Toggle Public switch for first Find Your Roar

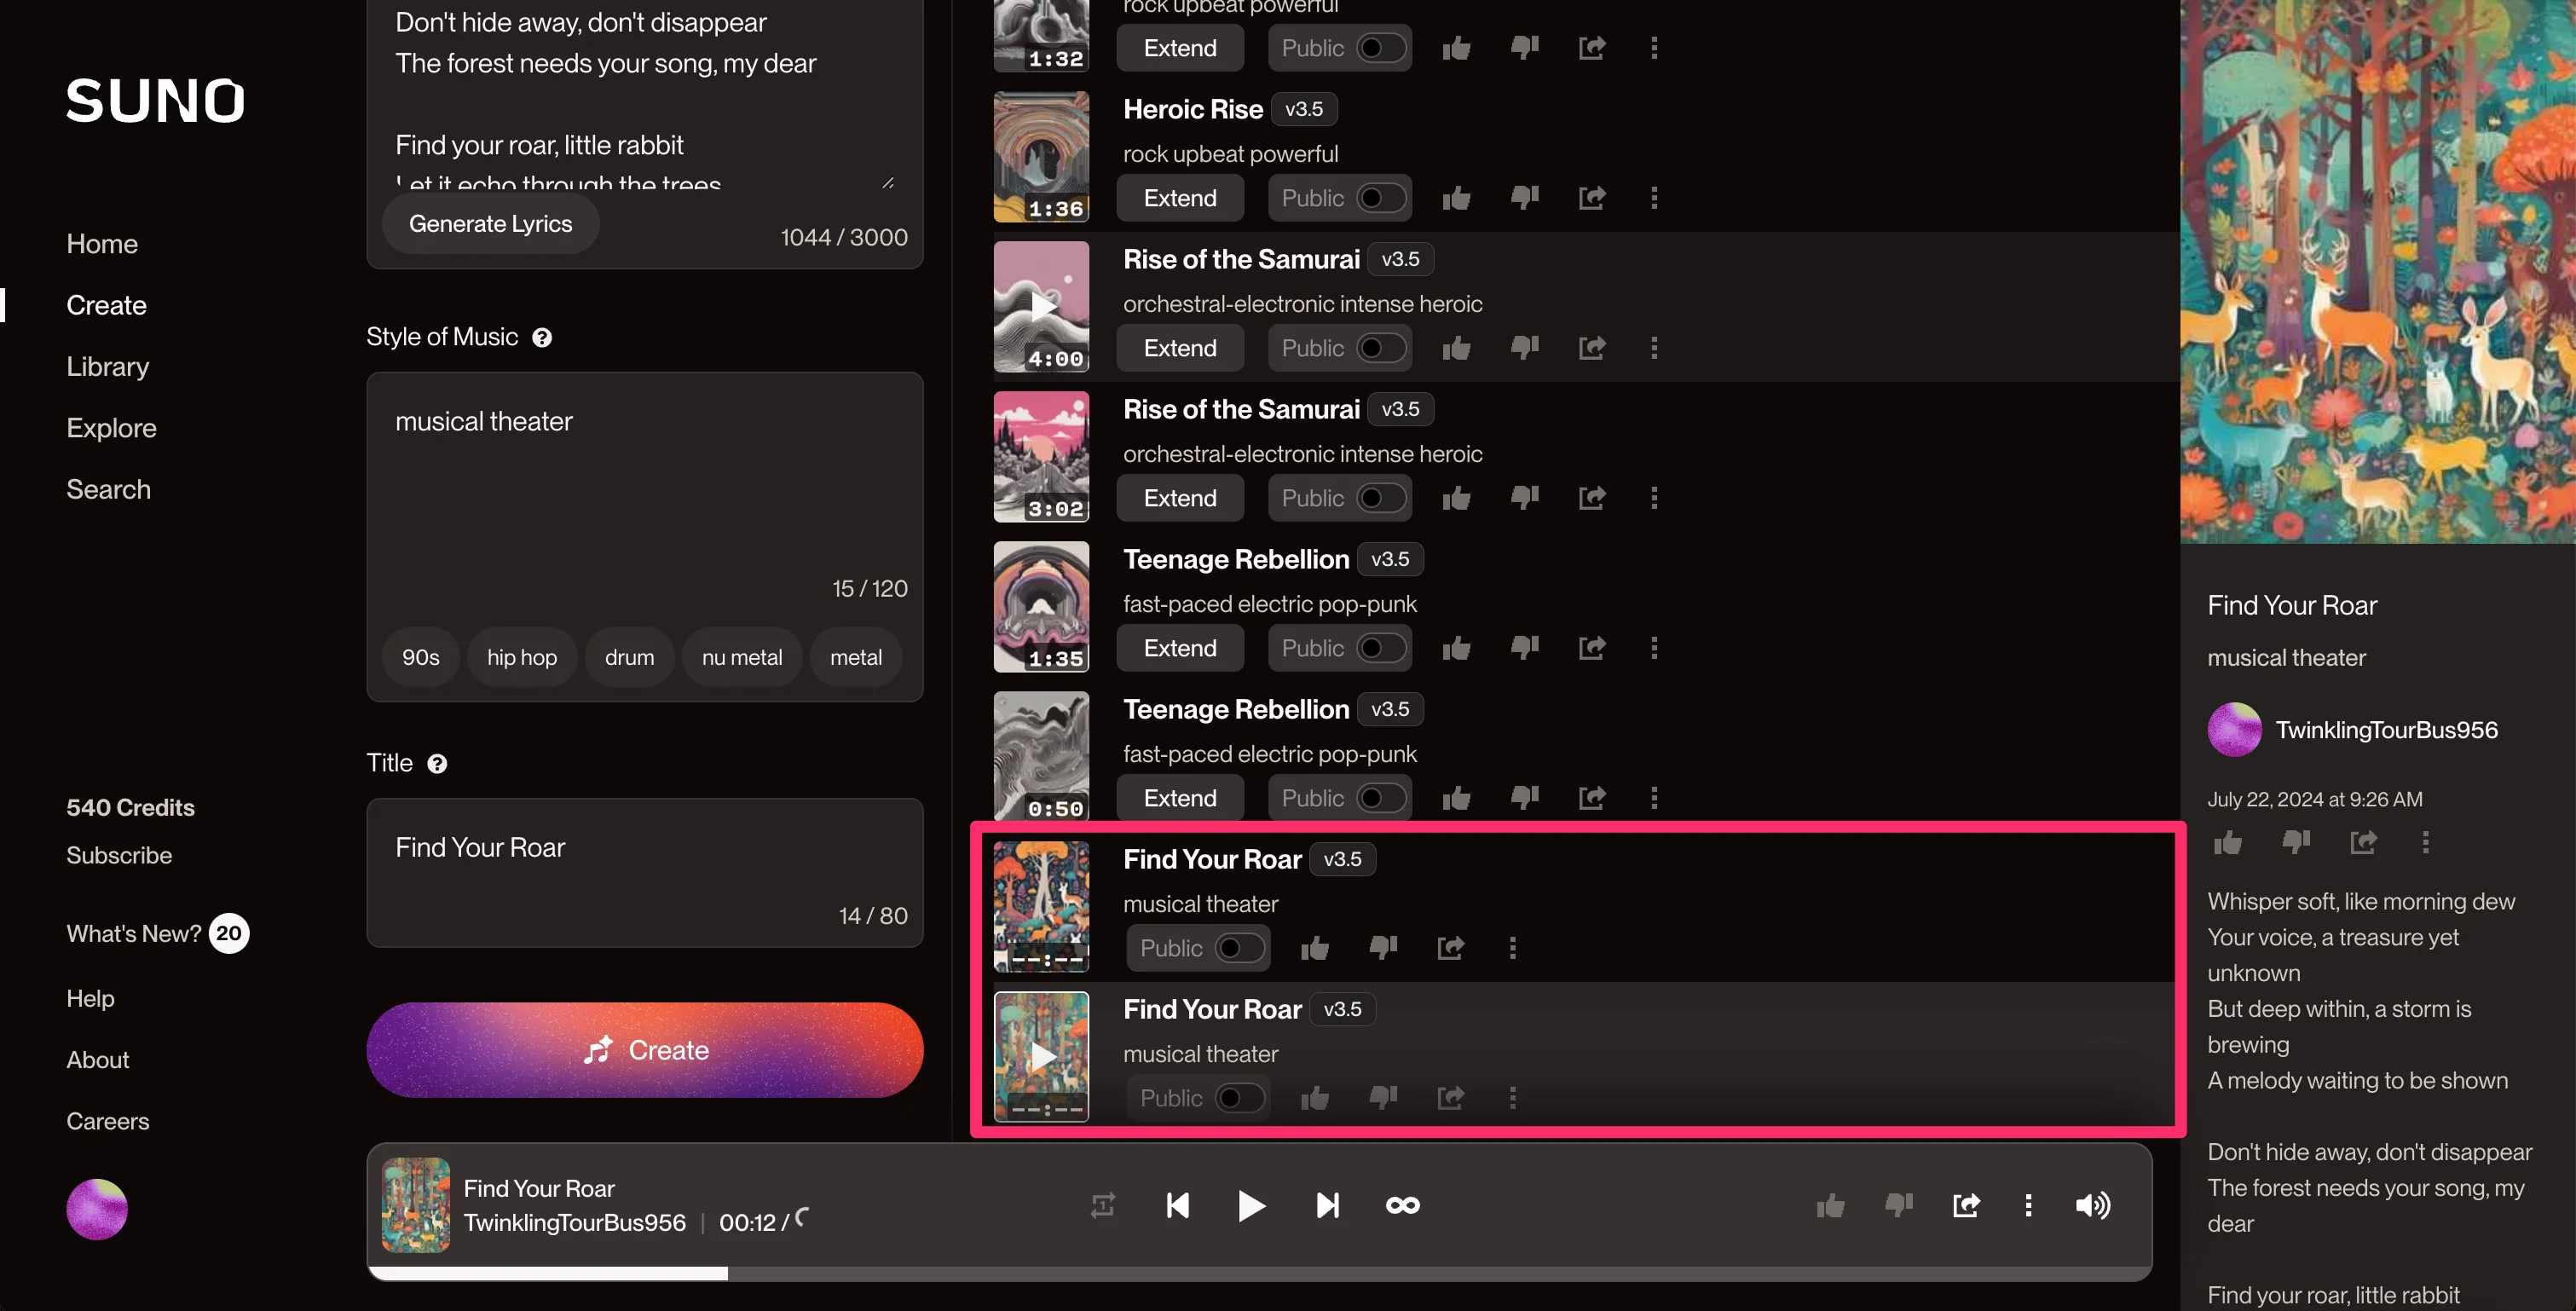1239,948
